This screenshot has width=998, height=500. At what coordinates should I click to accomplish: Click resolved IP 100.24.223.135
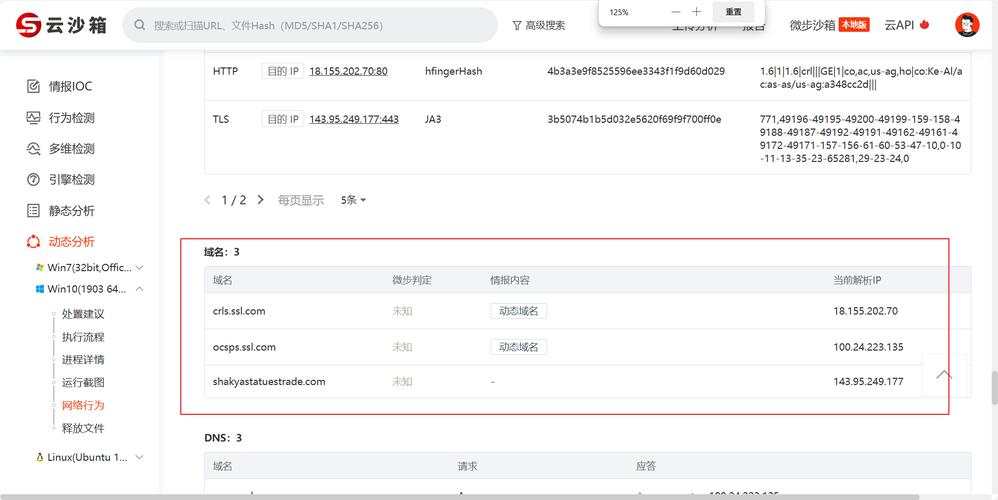pos(868,347)
